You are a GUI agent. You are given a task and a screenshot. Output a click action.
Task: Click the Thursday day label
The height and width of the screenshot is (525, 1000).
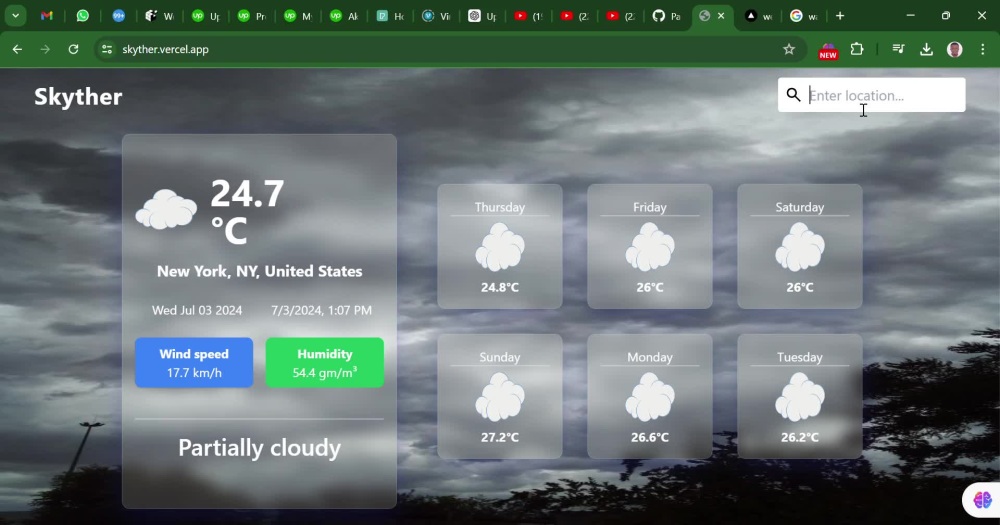click(500, 207)
